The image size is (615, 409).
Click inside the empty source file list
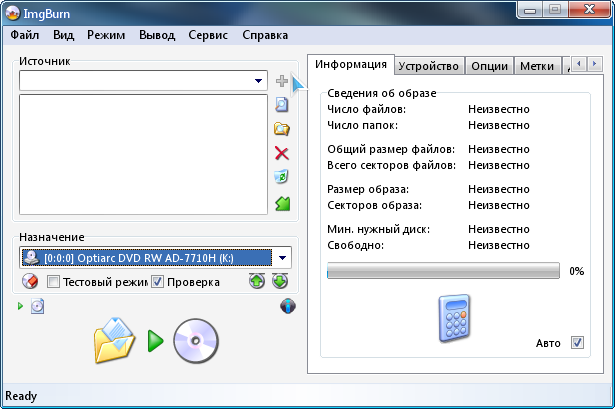[143, 154]
